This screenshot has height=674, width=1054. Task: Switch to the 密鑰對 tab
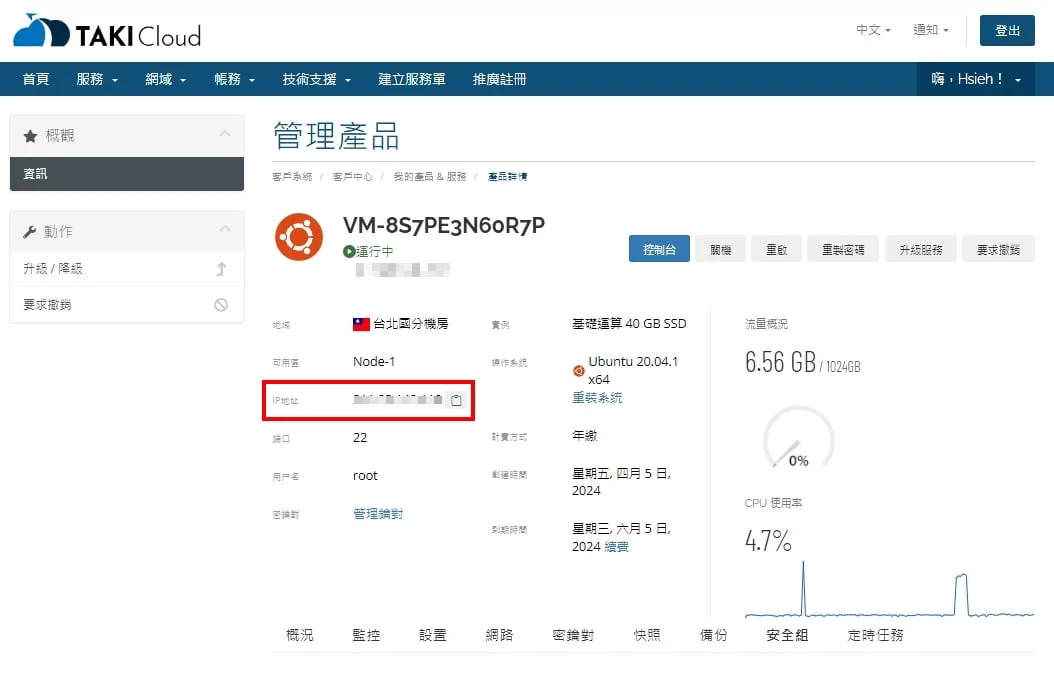click(573, 635)
